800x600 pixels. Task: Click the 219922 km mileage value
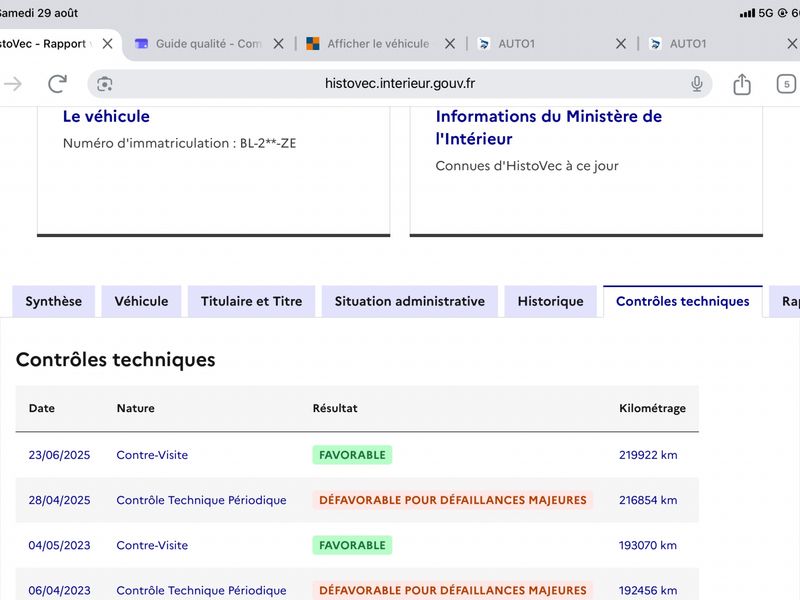(648, 455)
